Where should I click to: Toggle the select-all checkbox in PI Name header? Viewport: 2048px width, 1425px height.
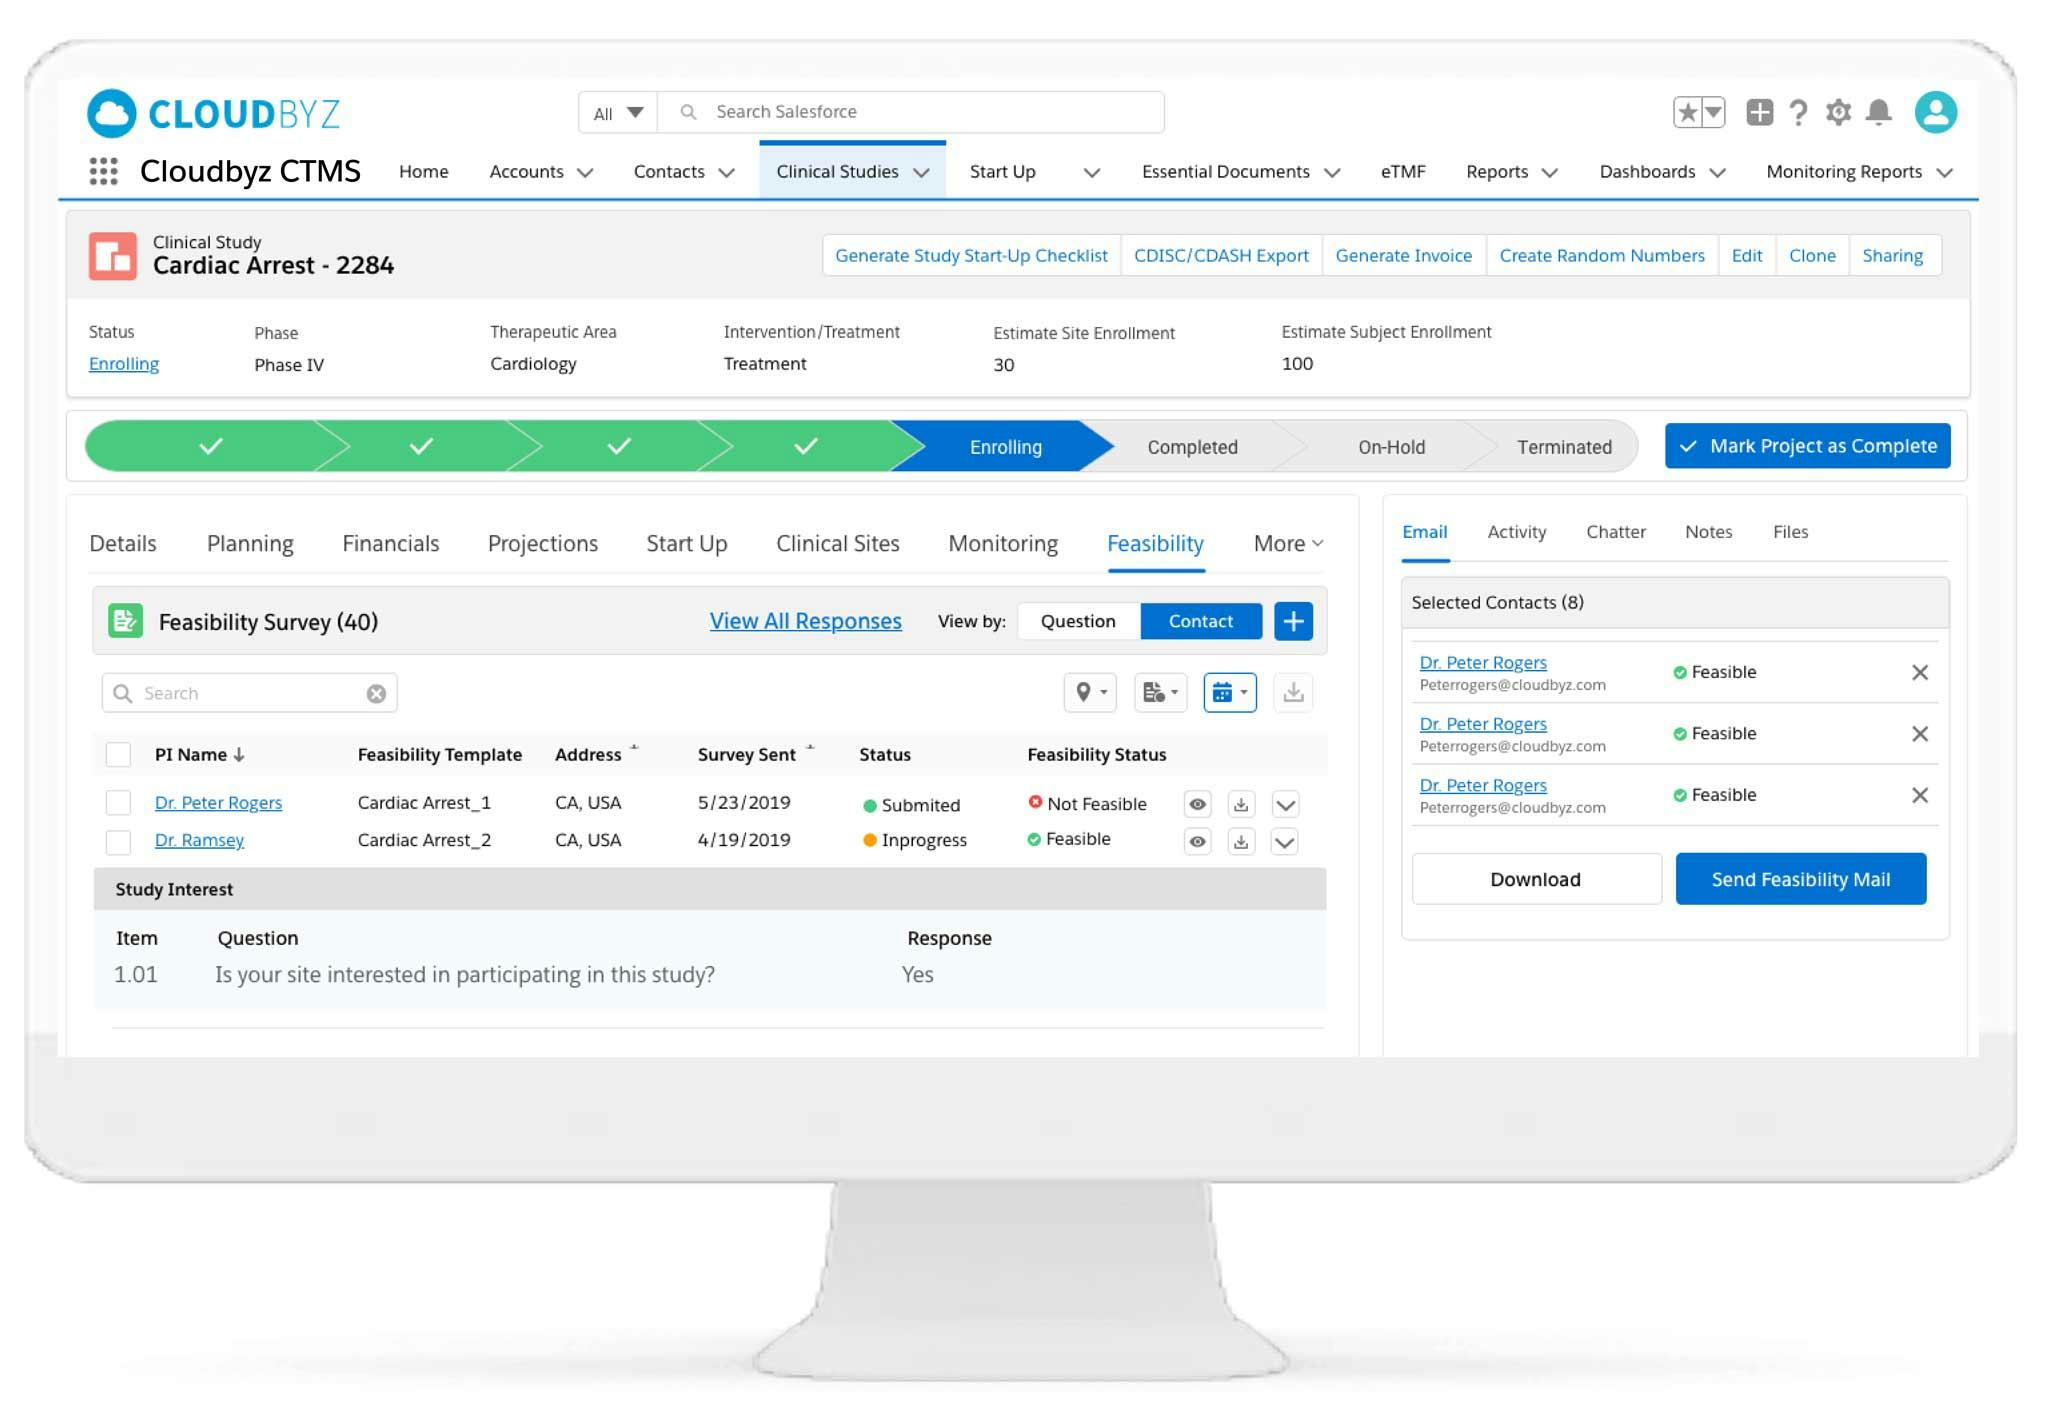pos(119,754)
